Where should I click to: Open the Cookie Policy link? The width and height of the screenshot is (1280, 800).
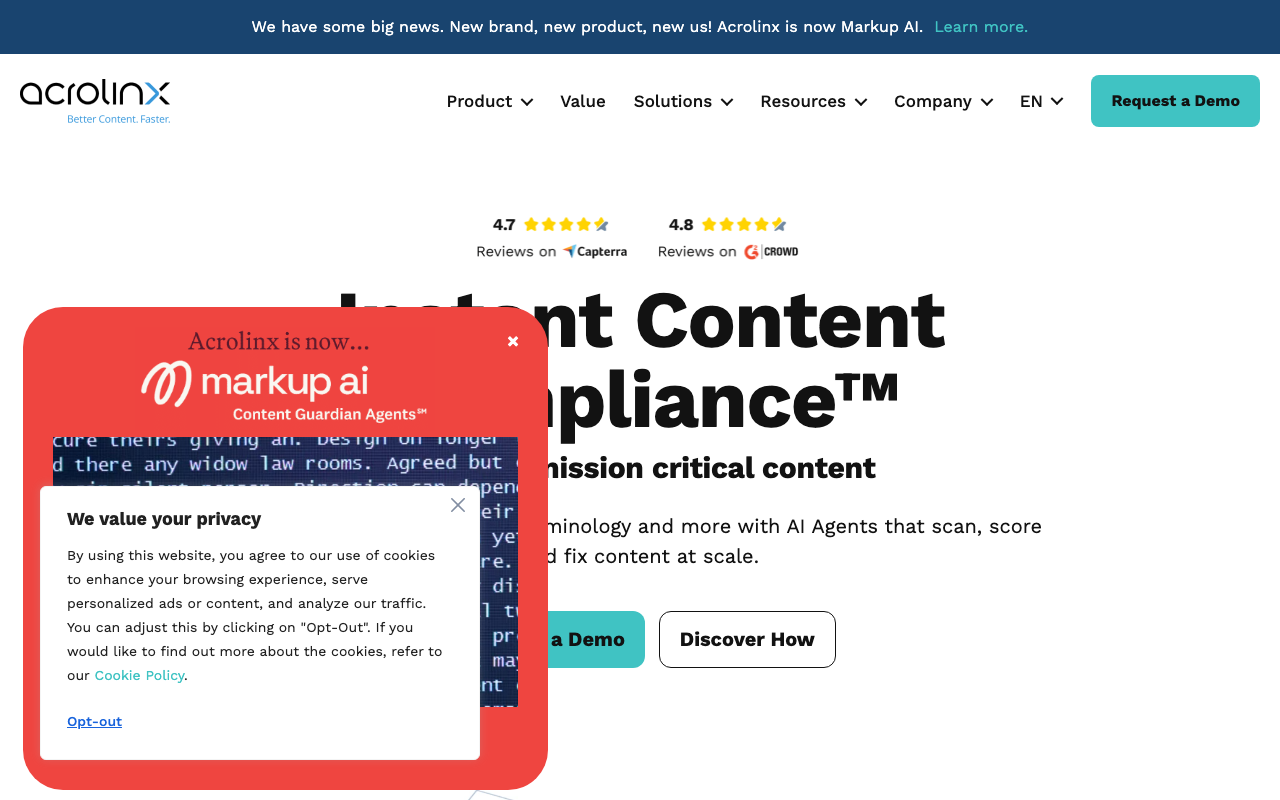(139, 675)
